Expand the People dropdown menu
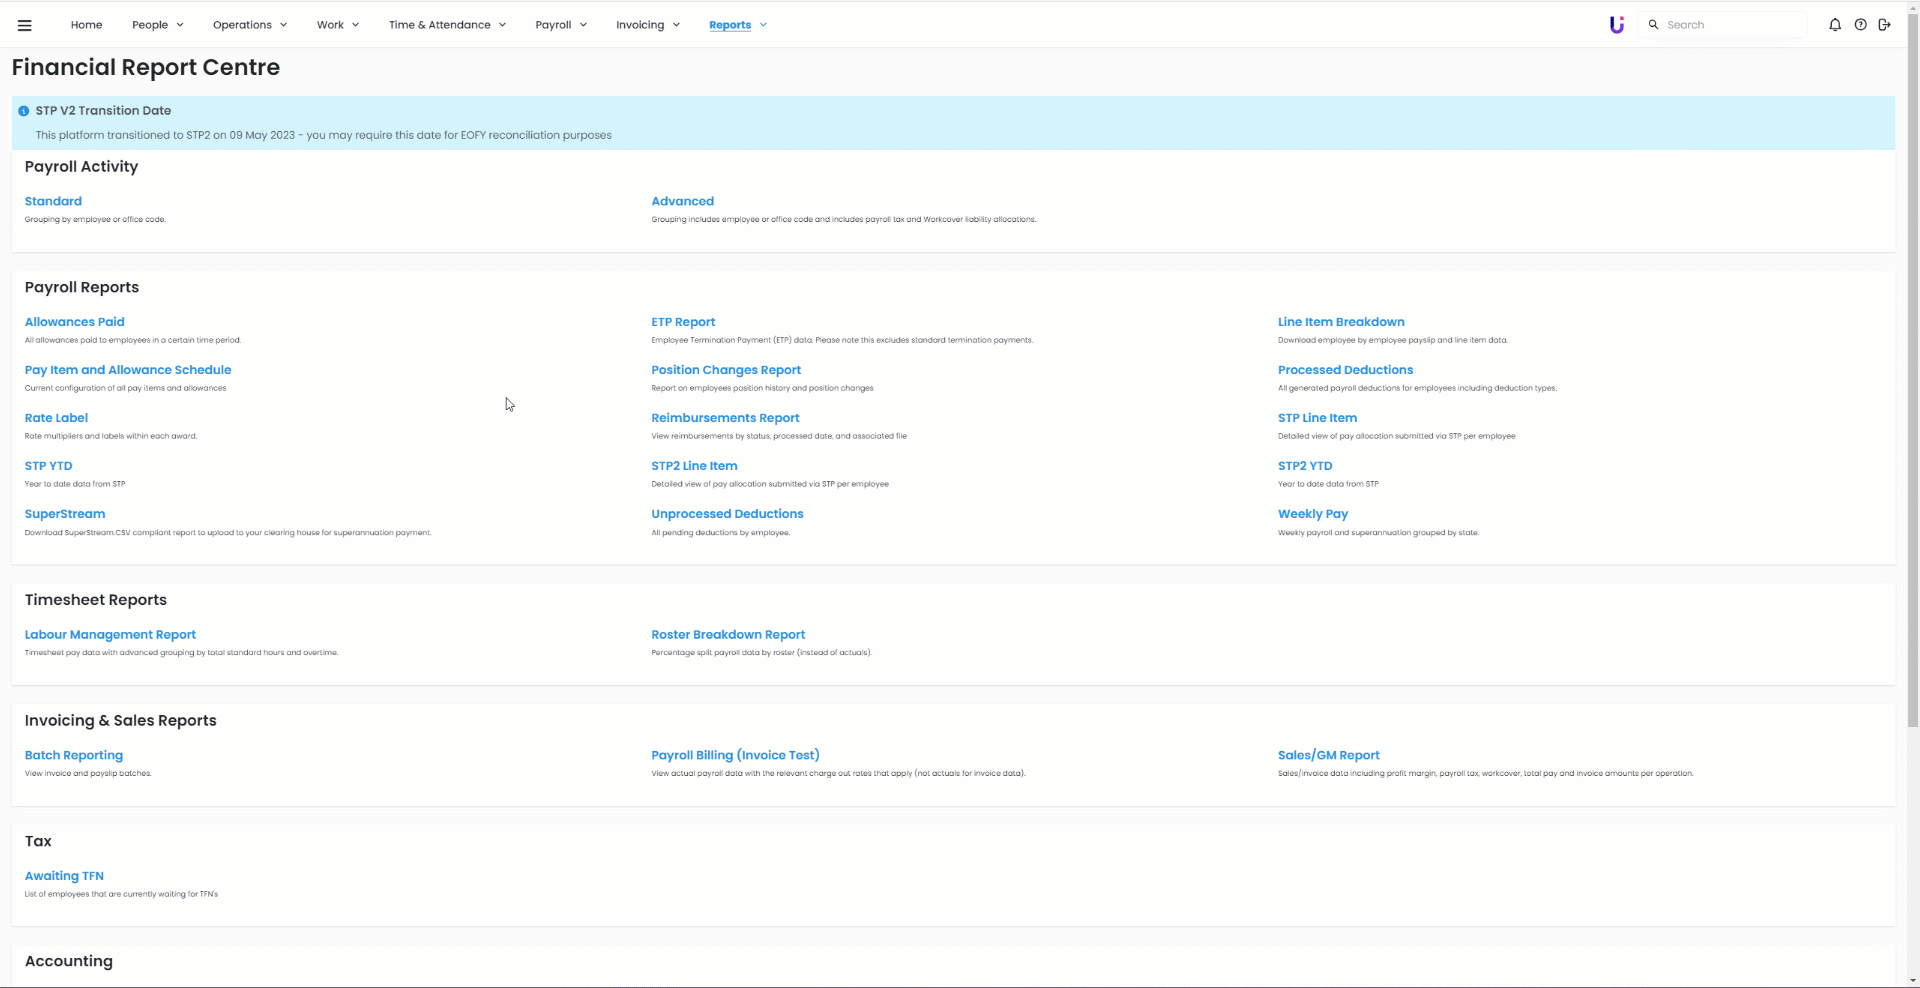 (x=157, y=25)
